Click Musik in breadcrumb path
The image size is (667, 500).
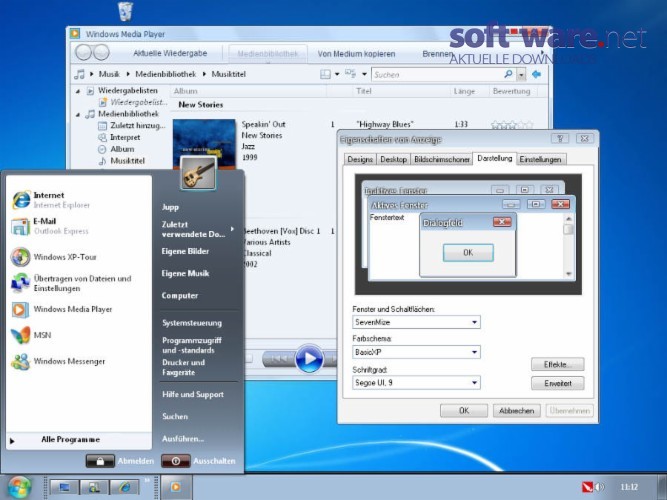(x=109, y=74)
